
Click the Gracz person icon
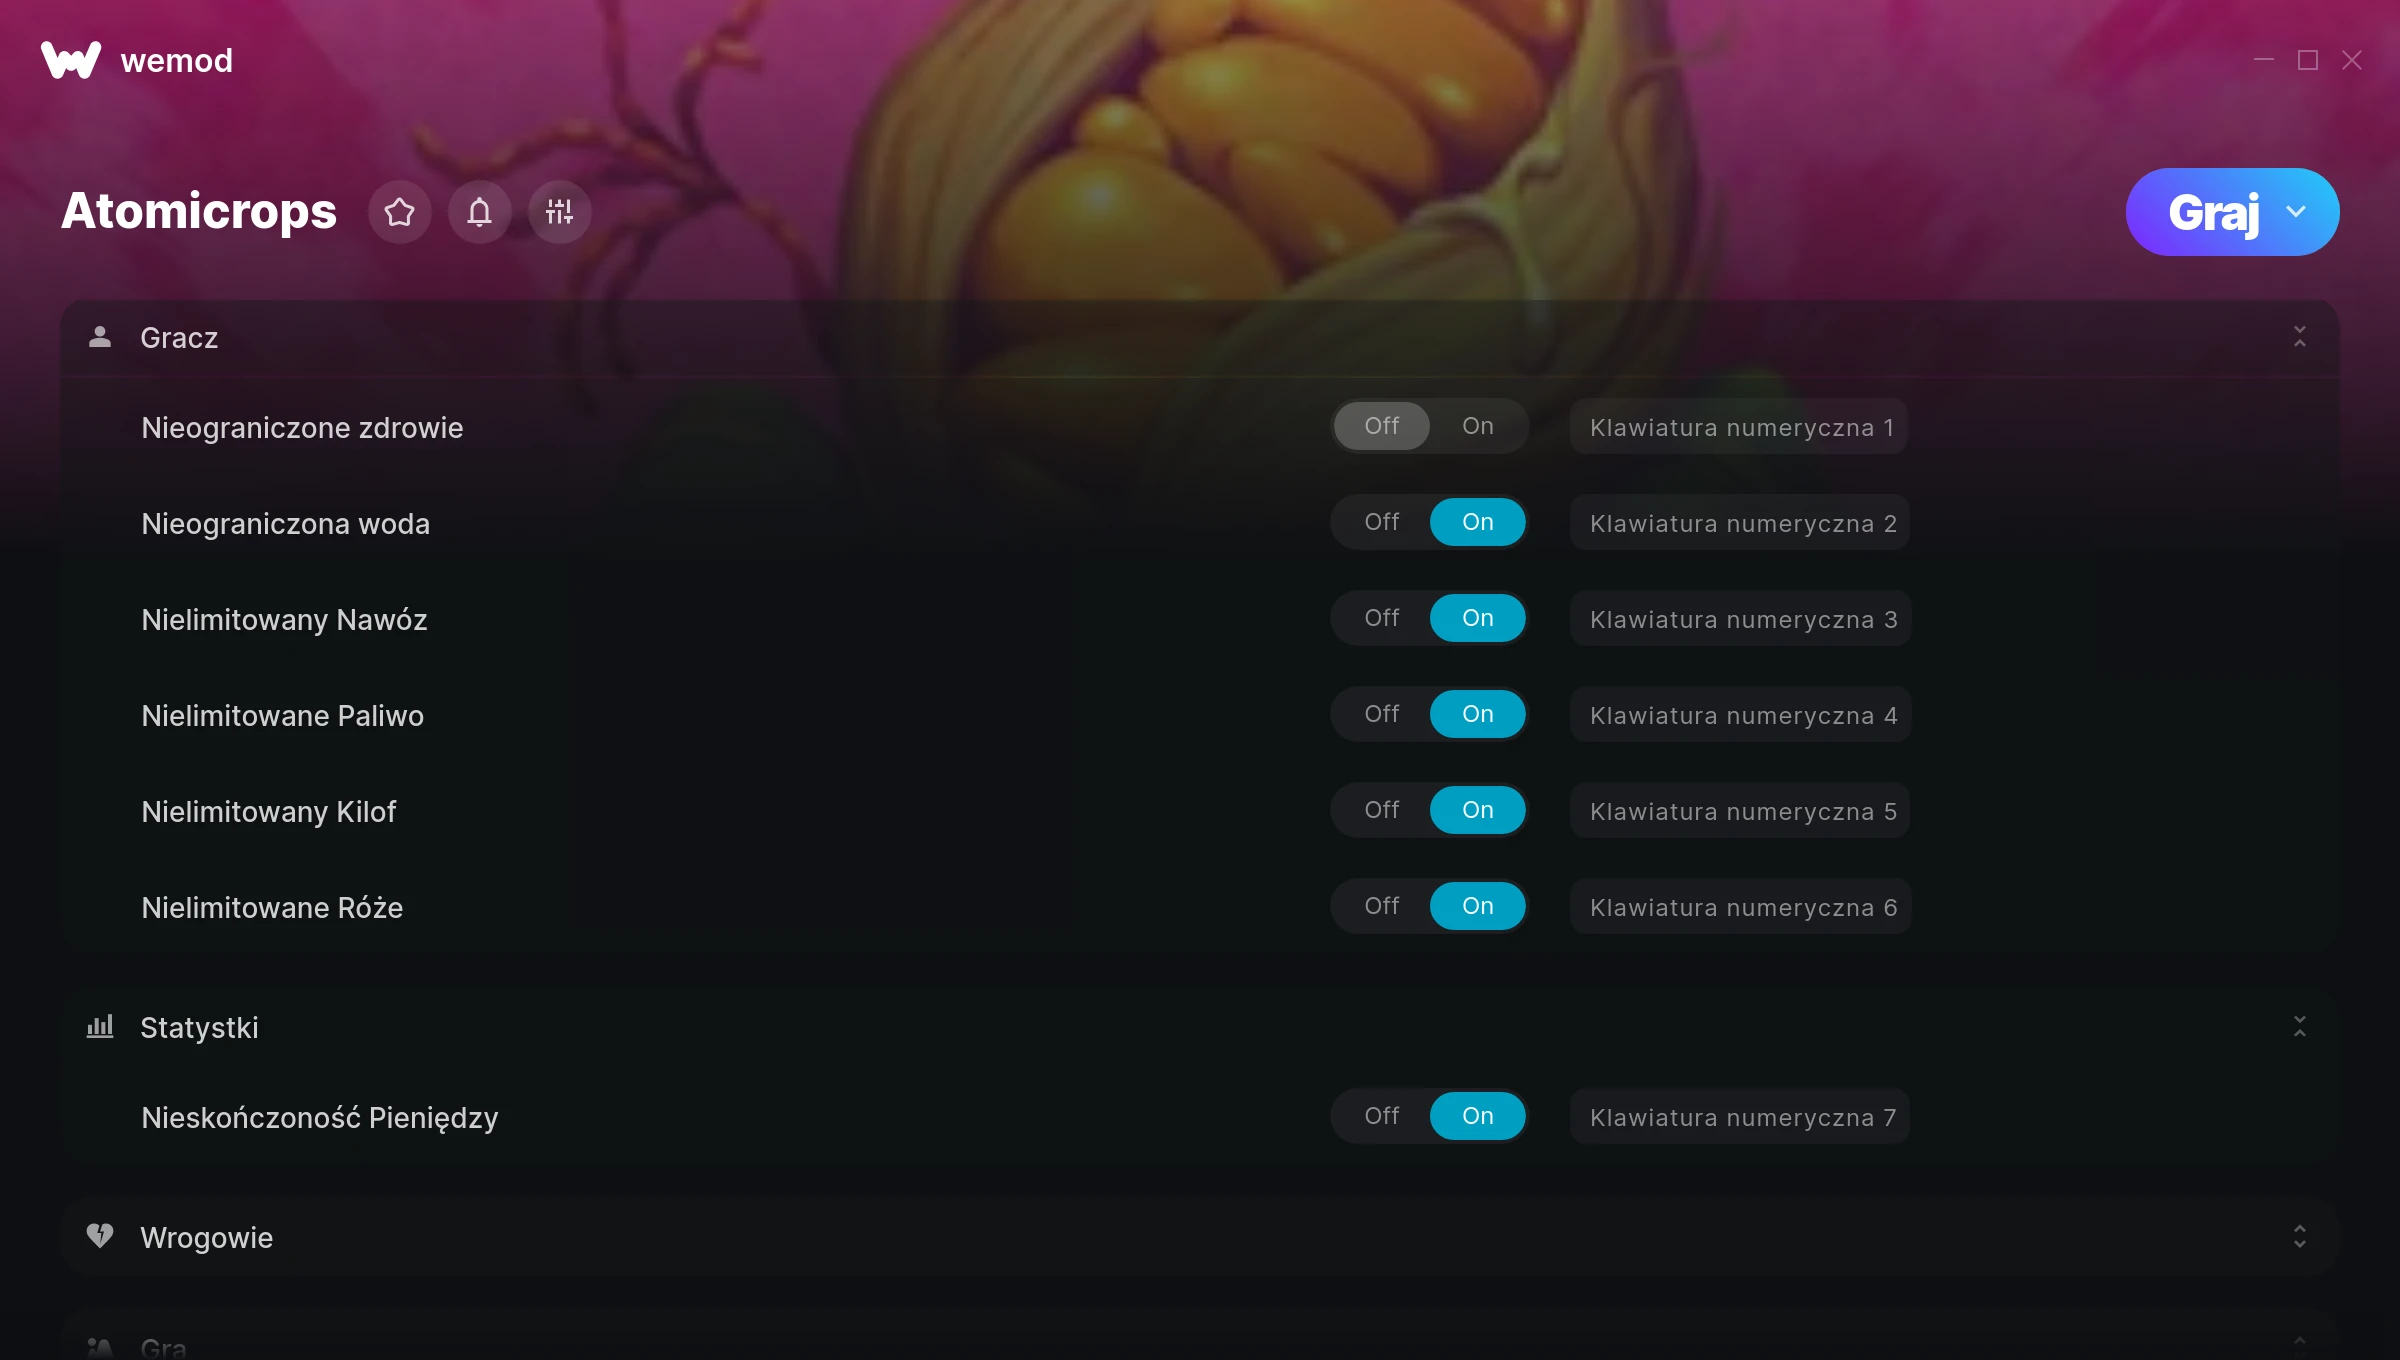click(x=100, y=337)
